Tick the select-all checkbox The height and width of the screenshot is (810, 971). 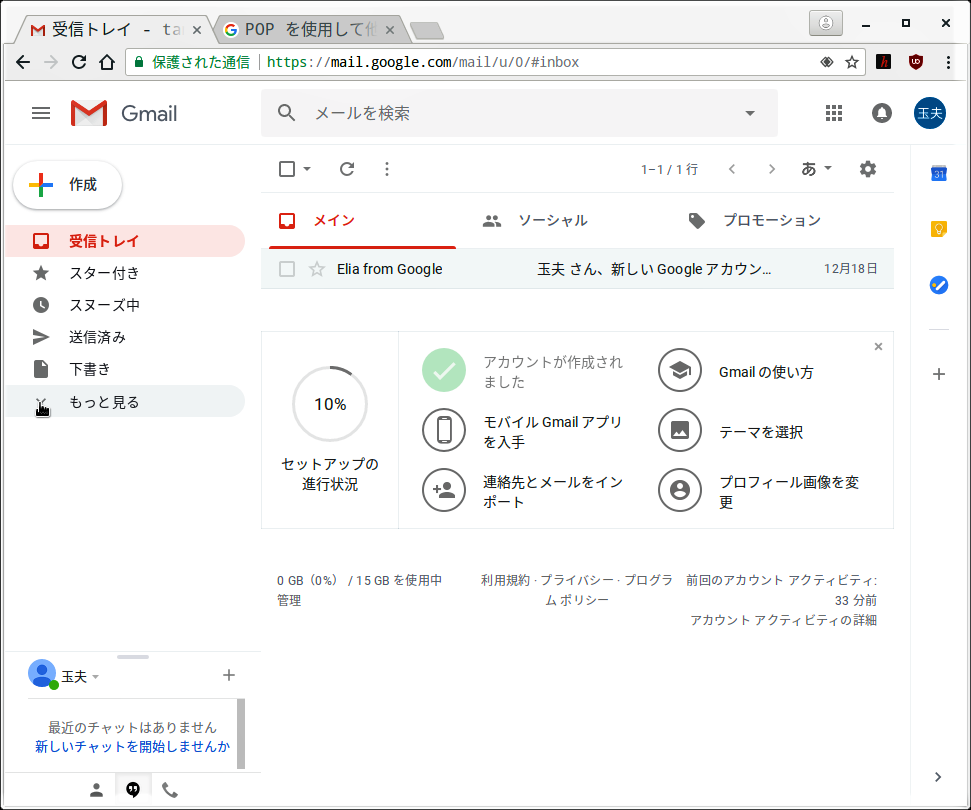click(287, 169)
